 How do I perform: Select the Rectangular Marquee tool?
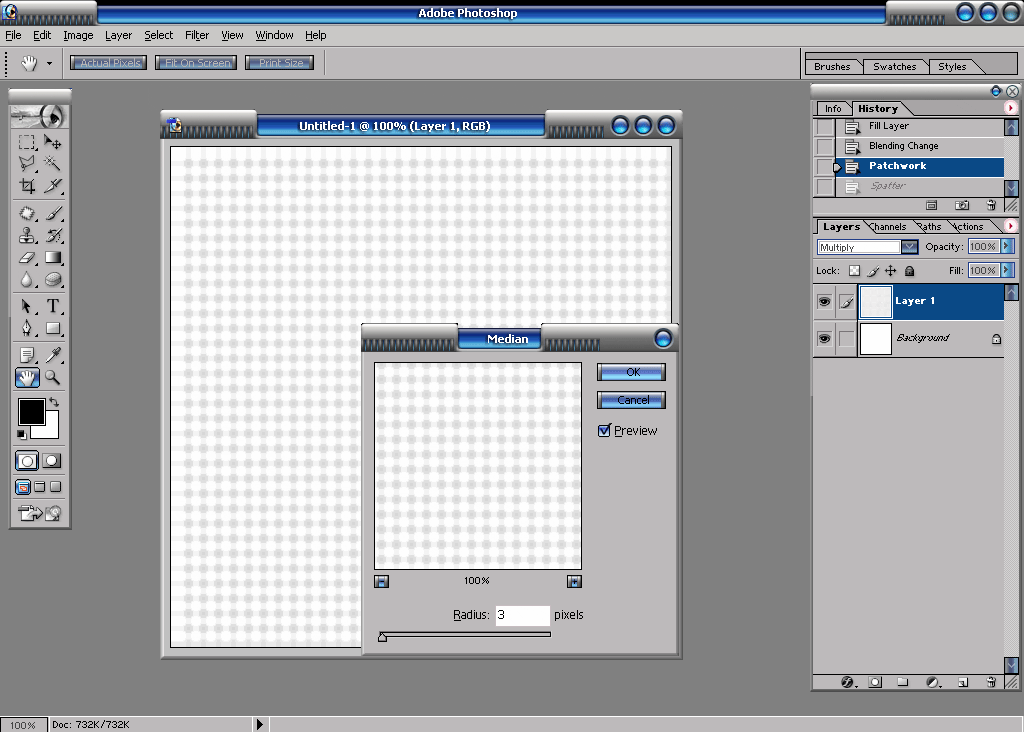click(x=27, y=142)
